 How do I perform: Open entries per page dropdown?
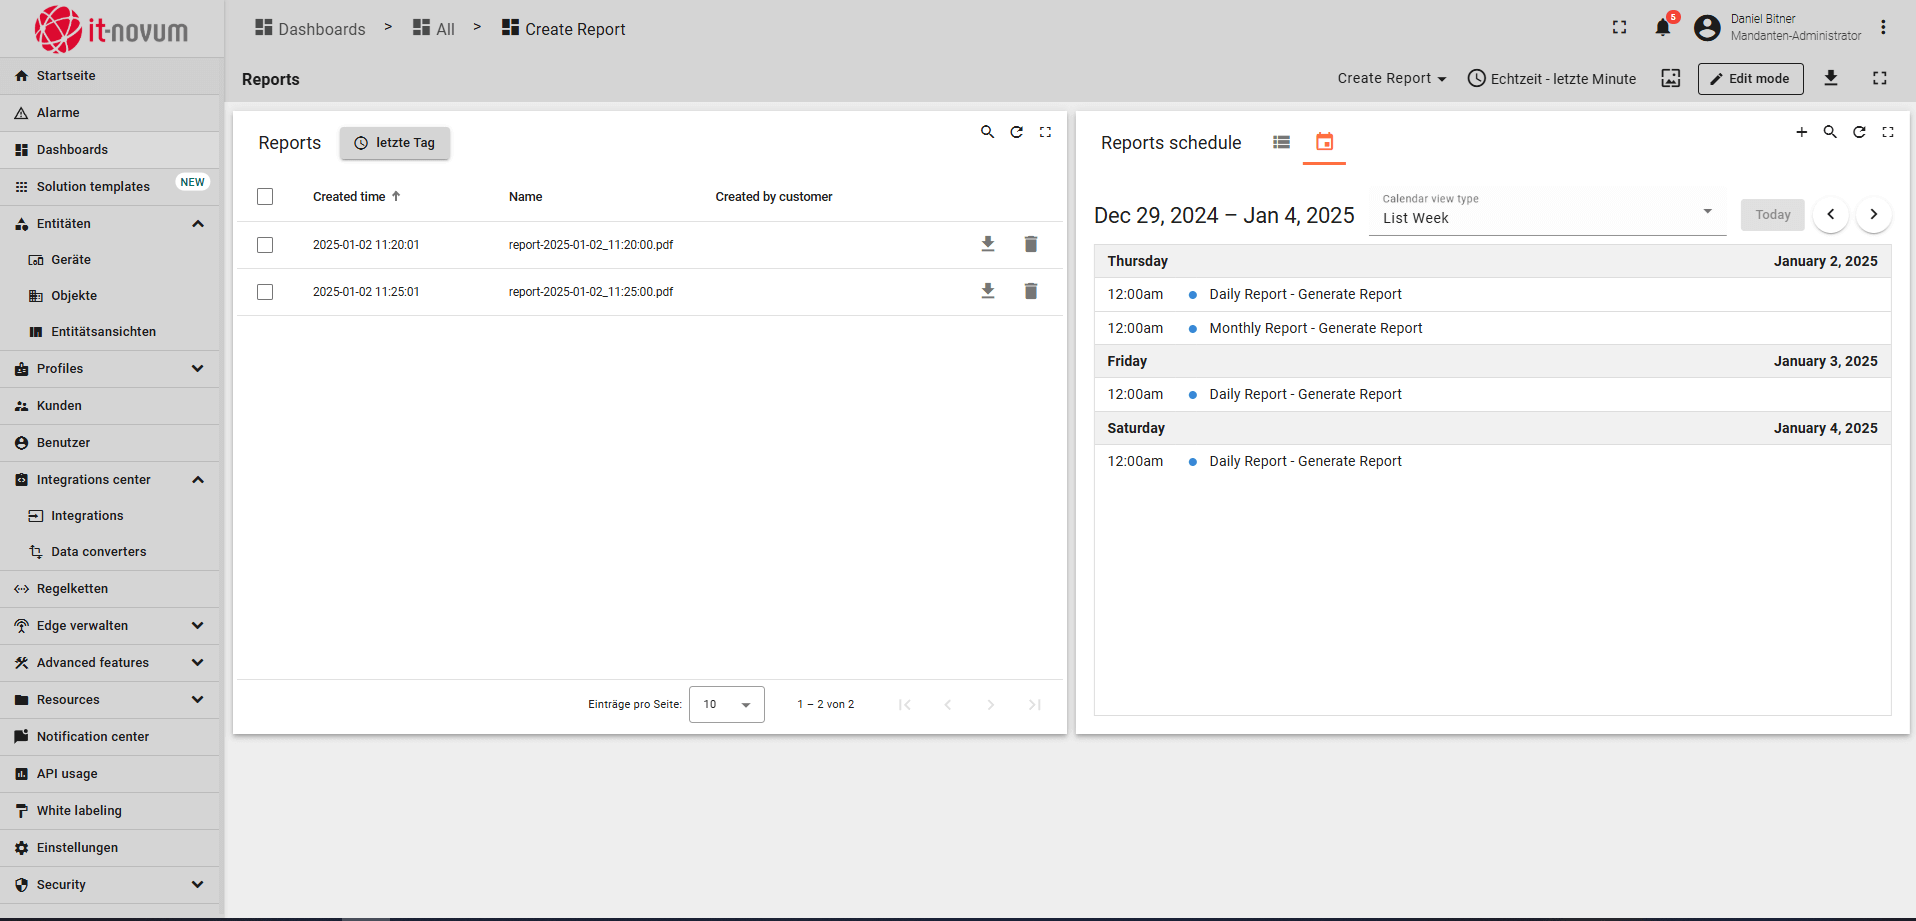click(726, 704)
